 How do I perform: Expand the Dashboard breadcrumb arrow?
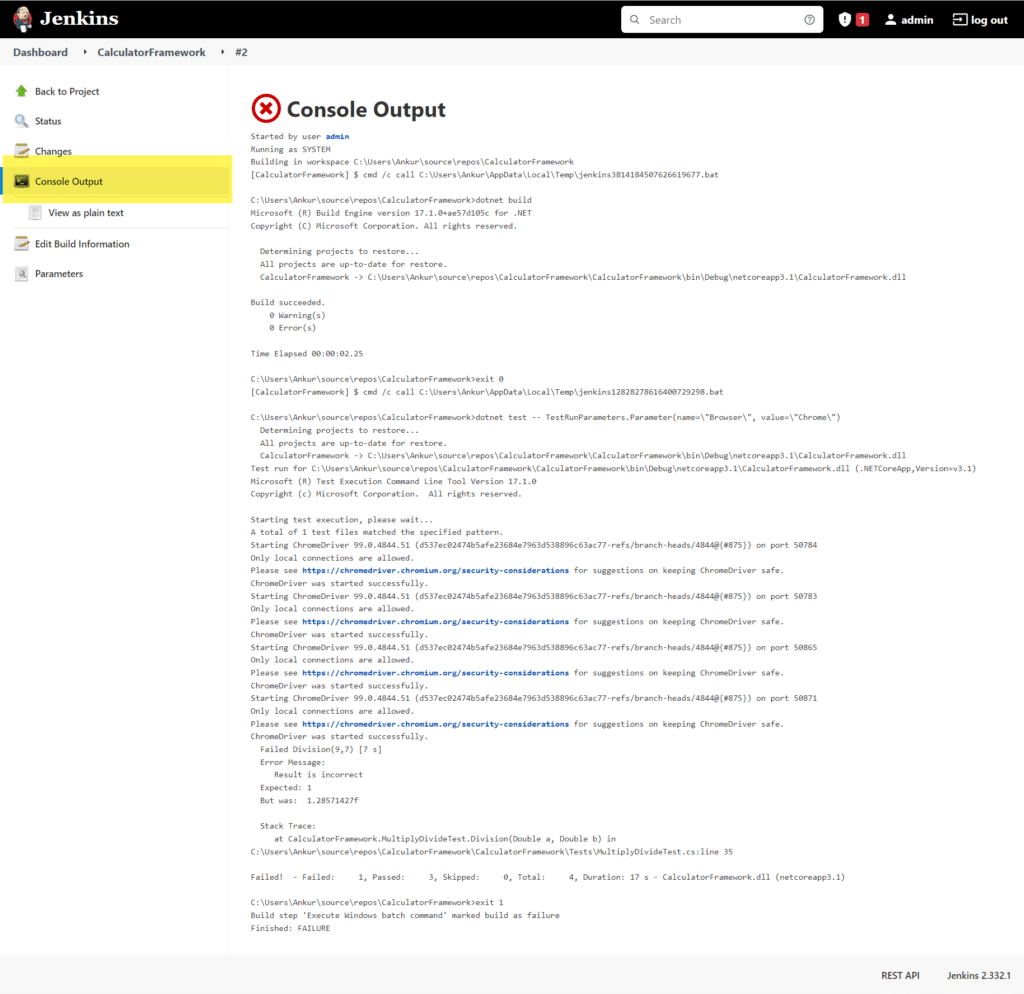(x=85, y=52)
